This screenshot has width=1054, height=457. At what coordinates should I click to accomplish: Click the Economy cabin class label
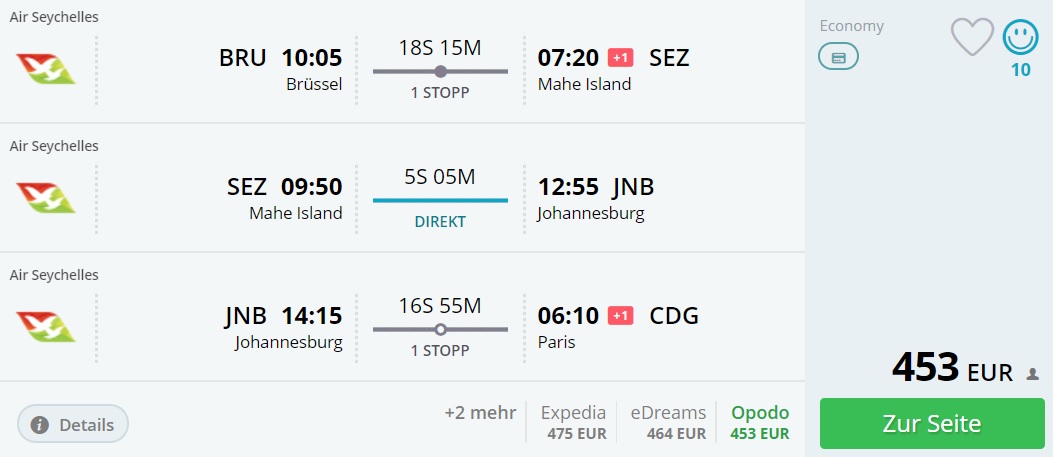pos(851,26)
